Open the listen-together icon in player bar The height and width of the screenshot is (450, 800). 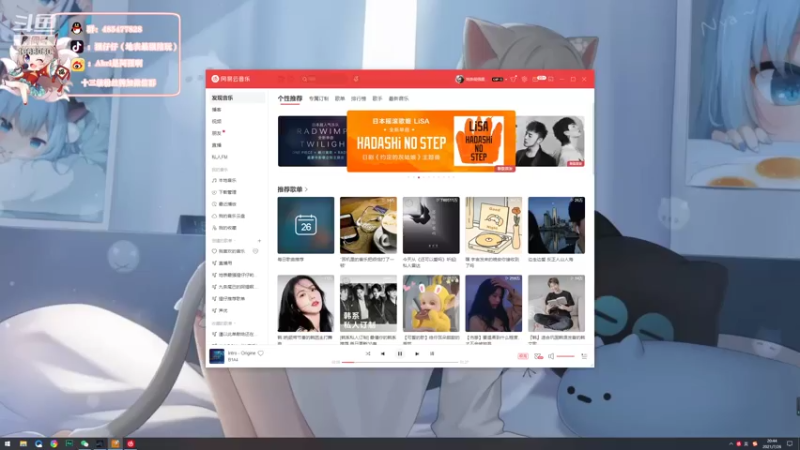(538, 356)
